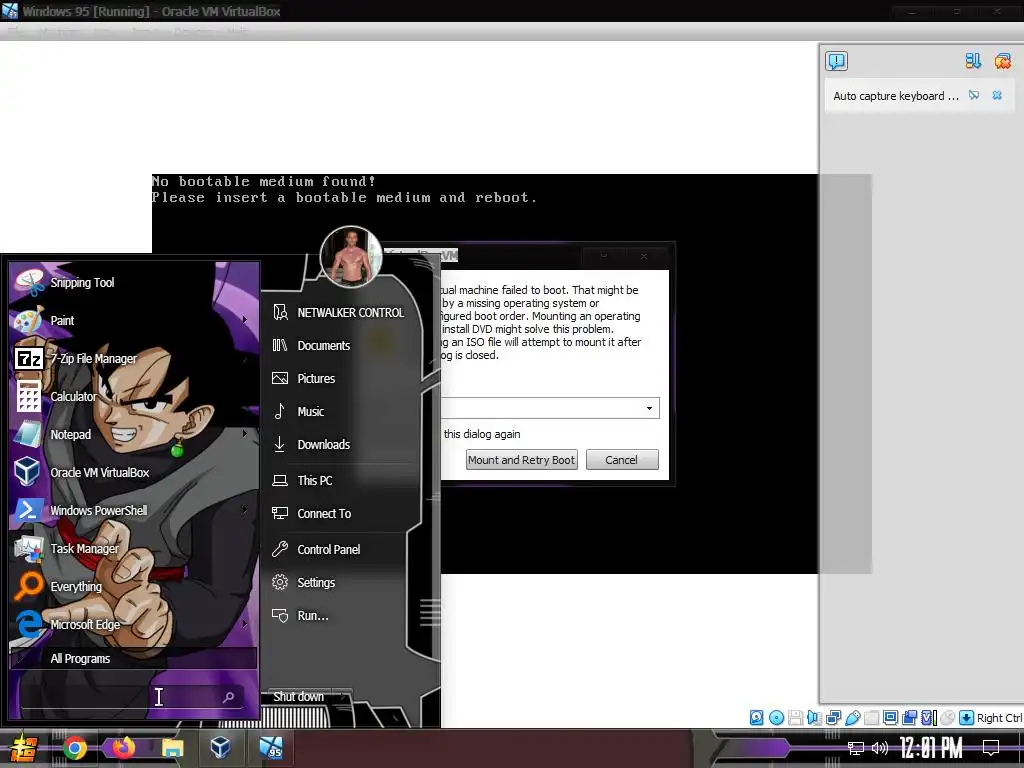Click the mouse integration status indicator
The width and height of the screenshot is (1024, 768).
(x=948, y=718)
